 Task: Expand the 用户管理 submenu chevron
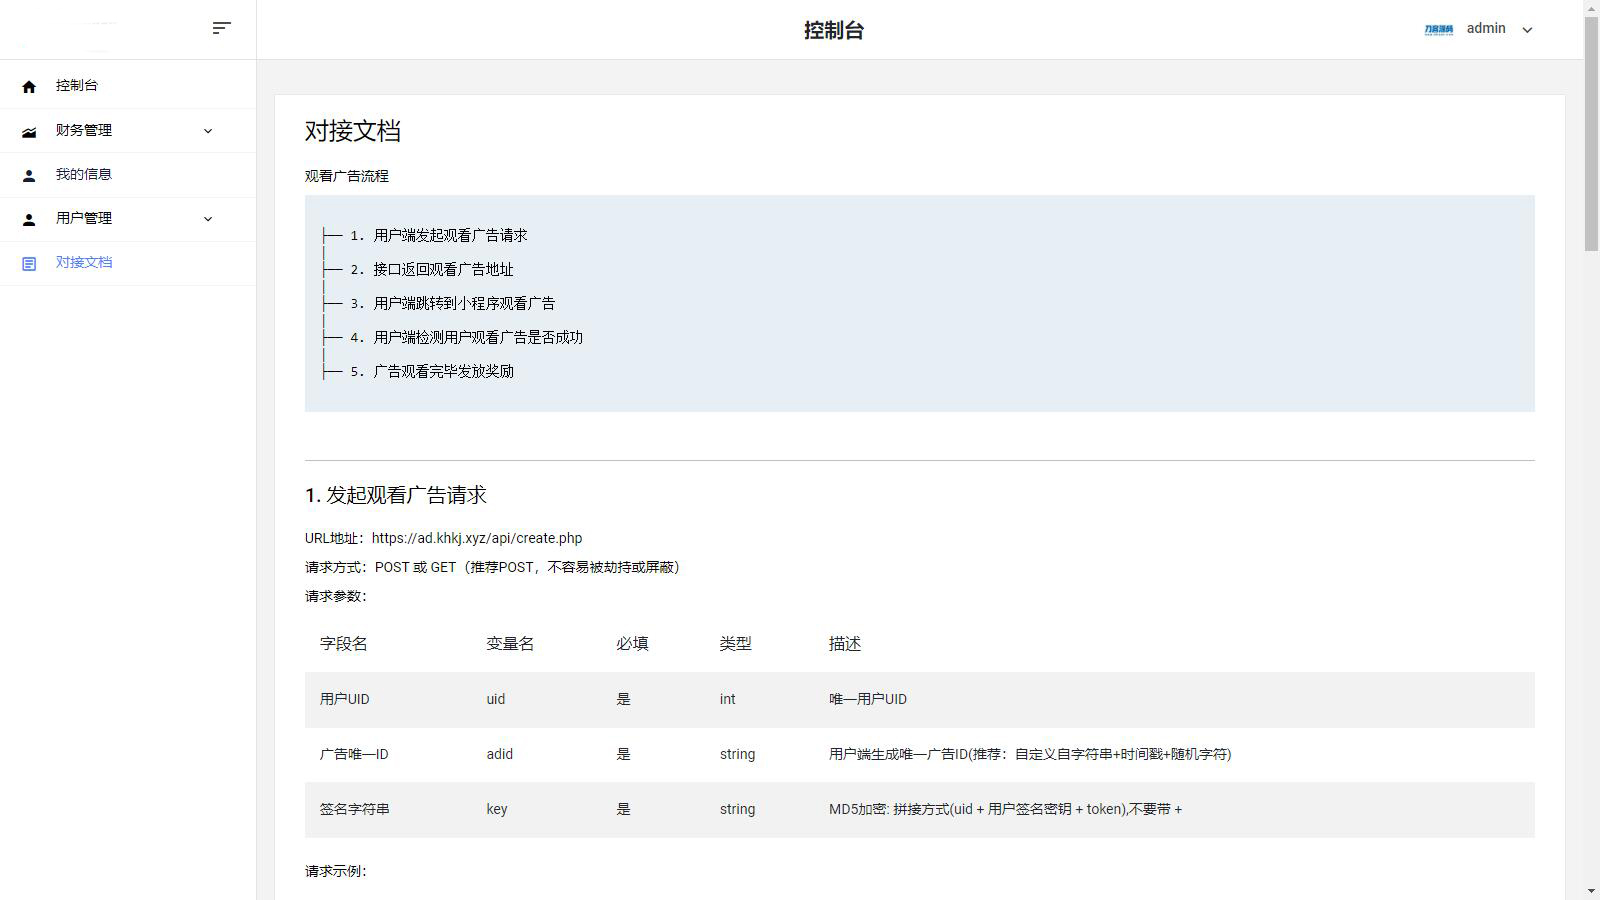pyautogui.click(x=208, y=219)
